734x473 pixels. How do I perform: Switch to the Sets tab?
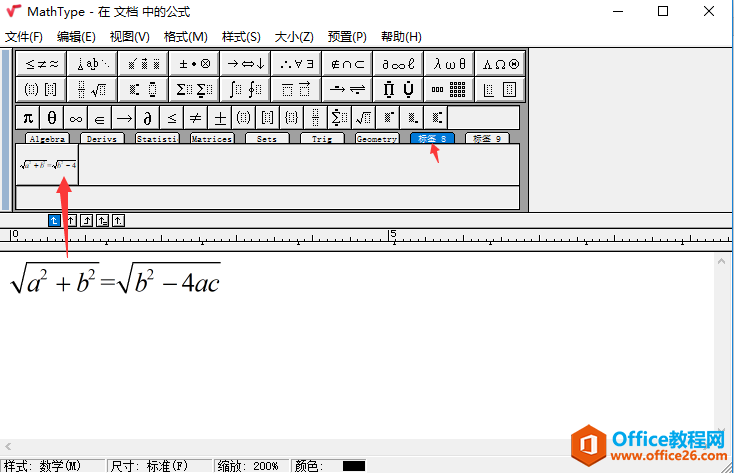click(267, 139)
